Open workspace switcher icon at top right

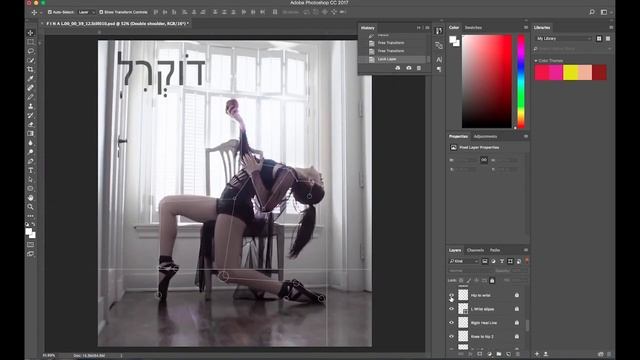coord(604,12)
